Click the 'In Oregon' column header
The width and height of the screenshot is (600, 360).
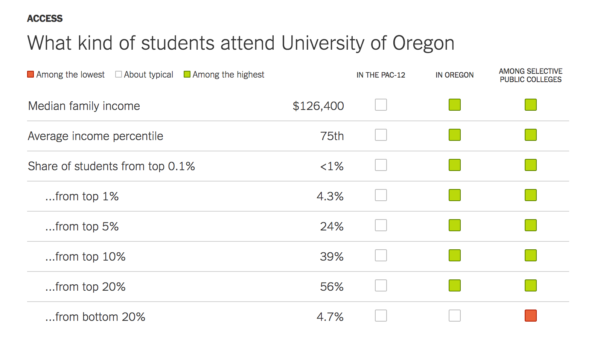[455, 75]
